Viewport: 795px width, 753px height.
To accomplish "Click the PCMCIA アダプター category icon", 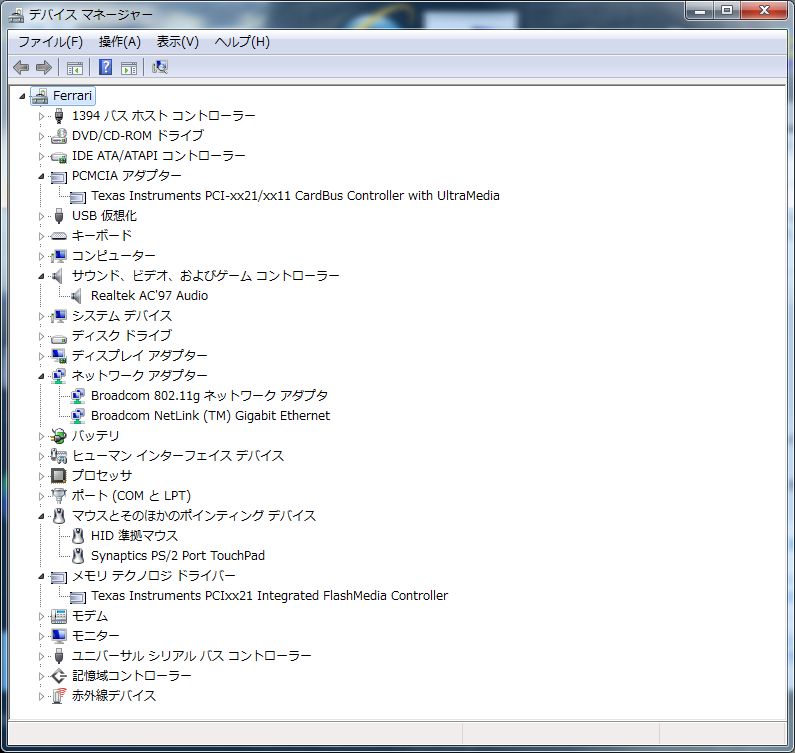I will (x=59, y=176).
